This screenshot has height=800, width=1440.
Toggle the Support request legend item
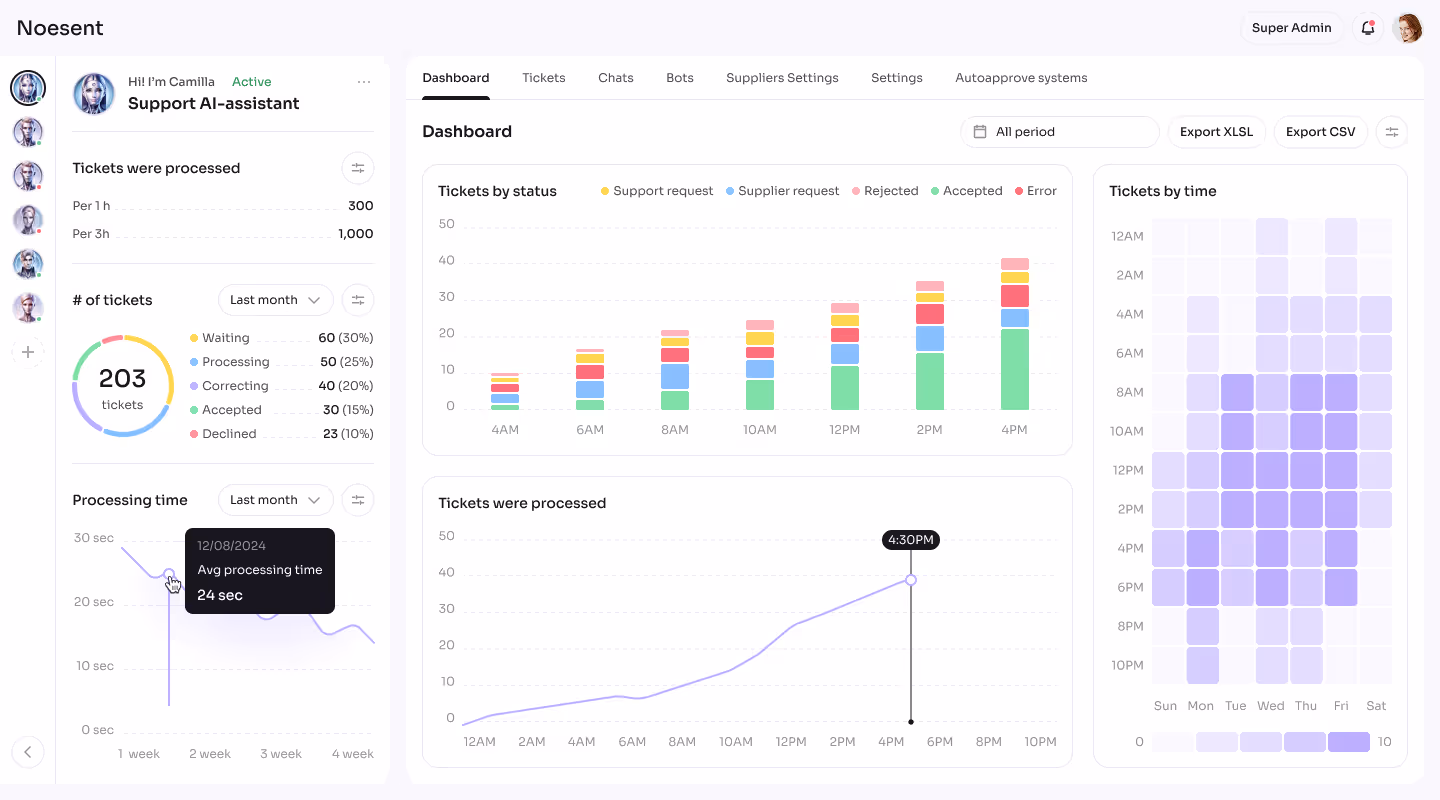tap(656, 190)
